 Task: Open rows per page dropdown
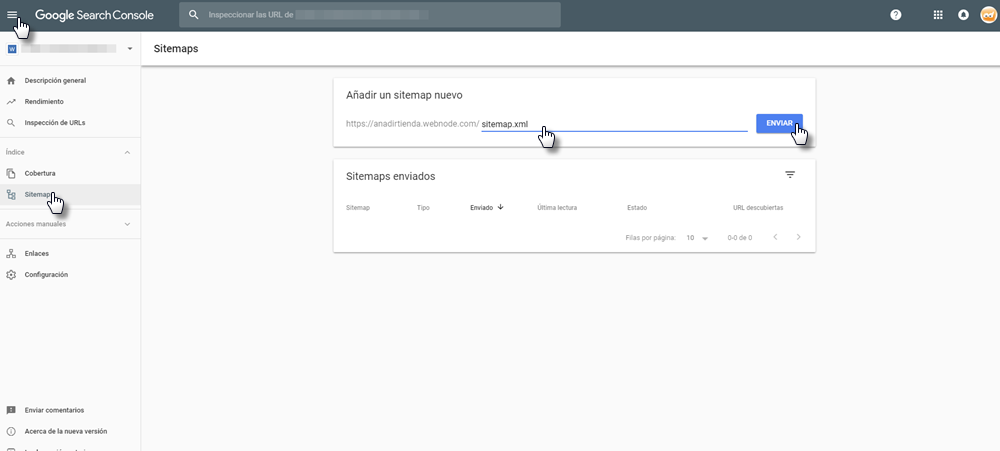click(697, 238)
